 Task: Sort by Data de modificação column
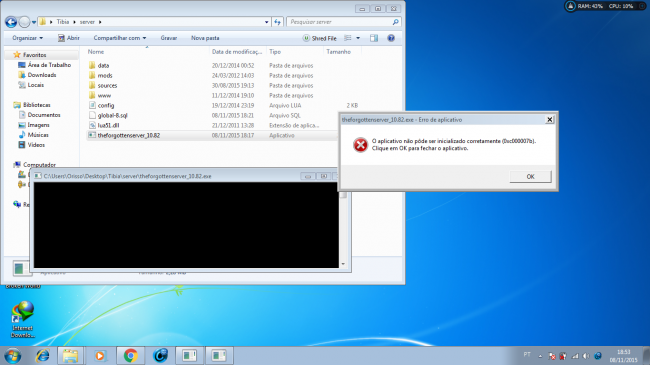(237, 52)
